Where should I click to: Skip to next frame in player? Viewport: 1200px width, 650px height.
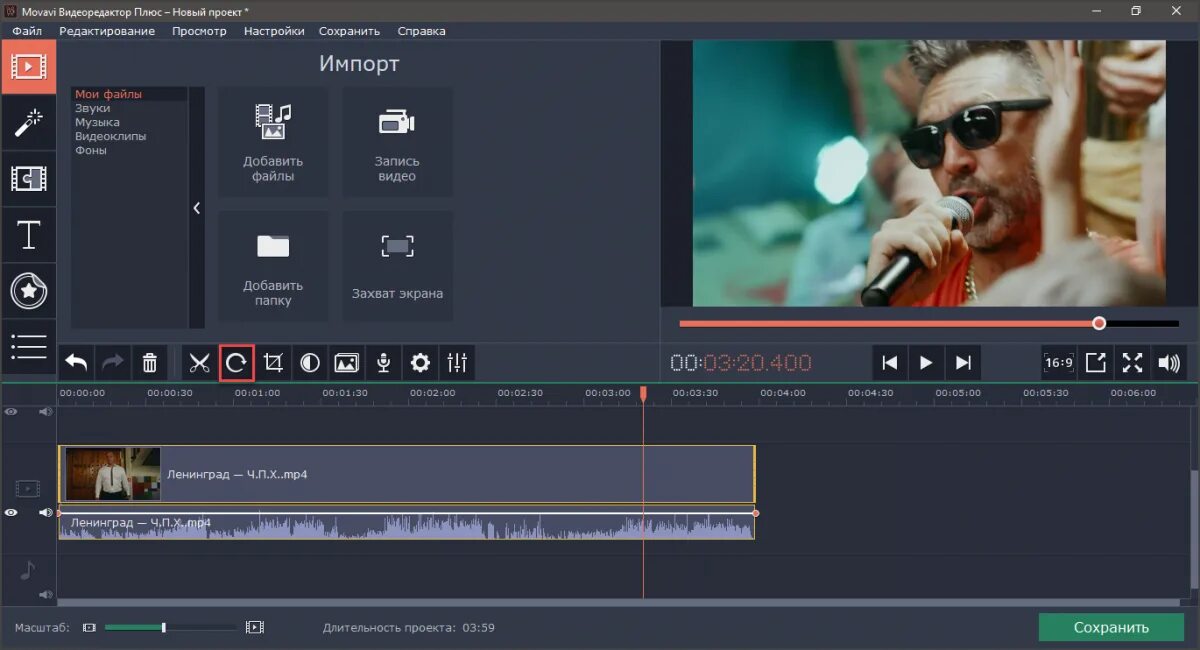tap(963, 362)
